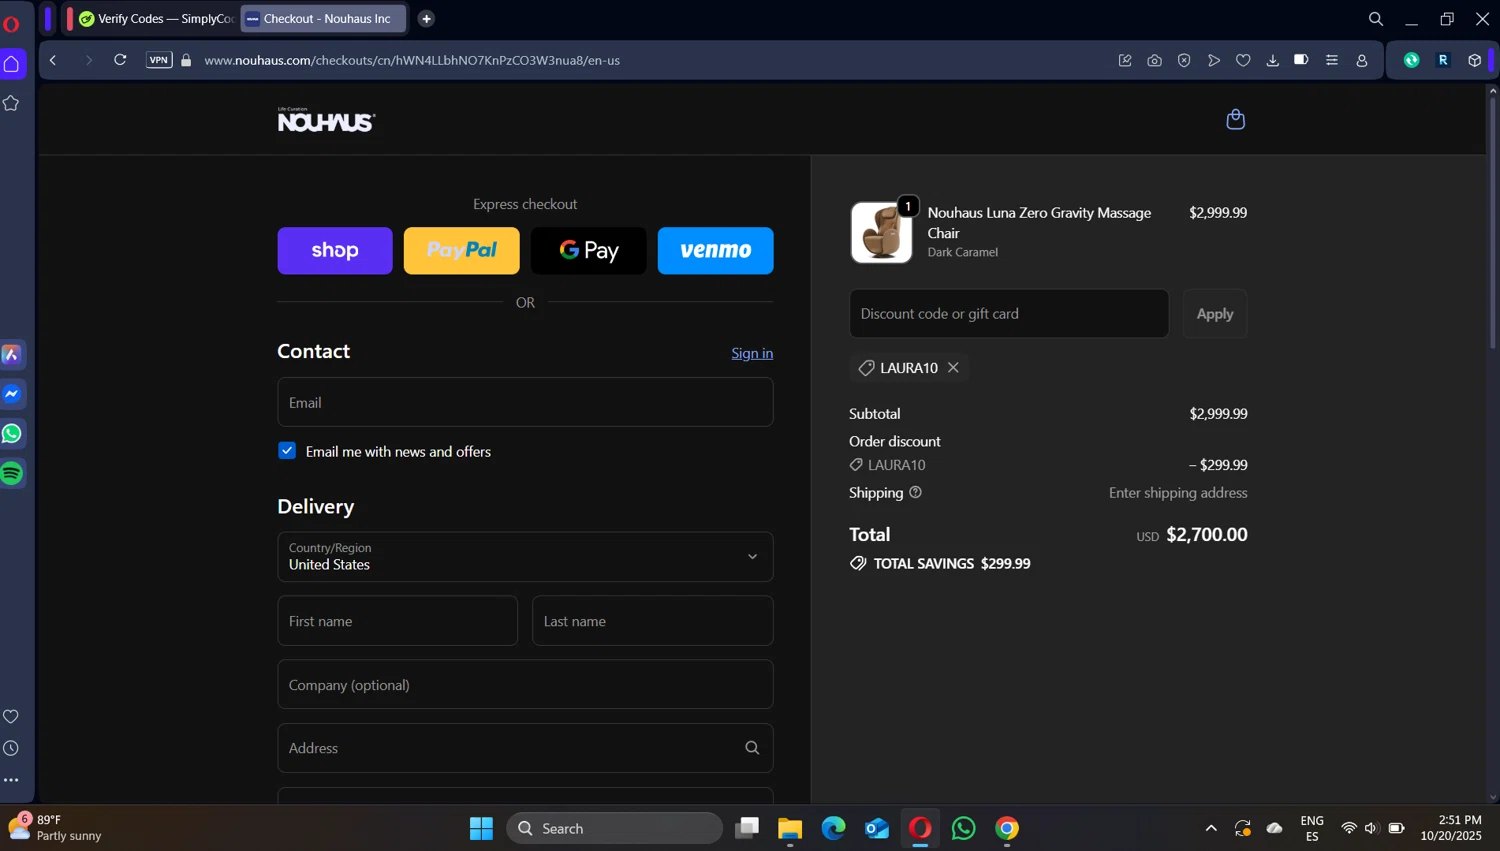Click the Sign in link
1500x851 pixels.
[752, 353]
